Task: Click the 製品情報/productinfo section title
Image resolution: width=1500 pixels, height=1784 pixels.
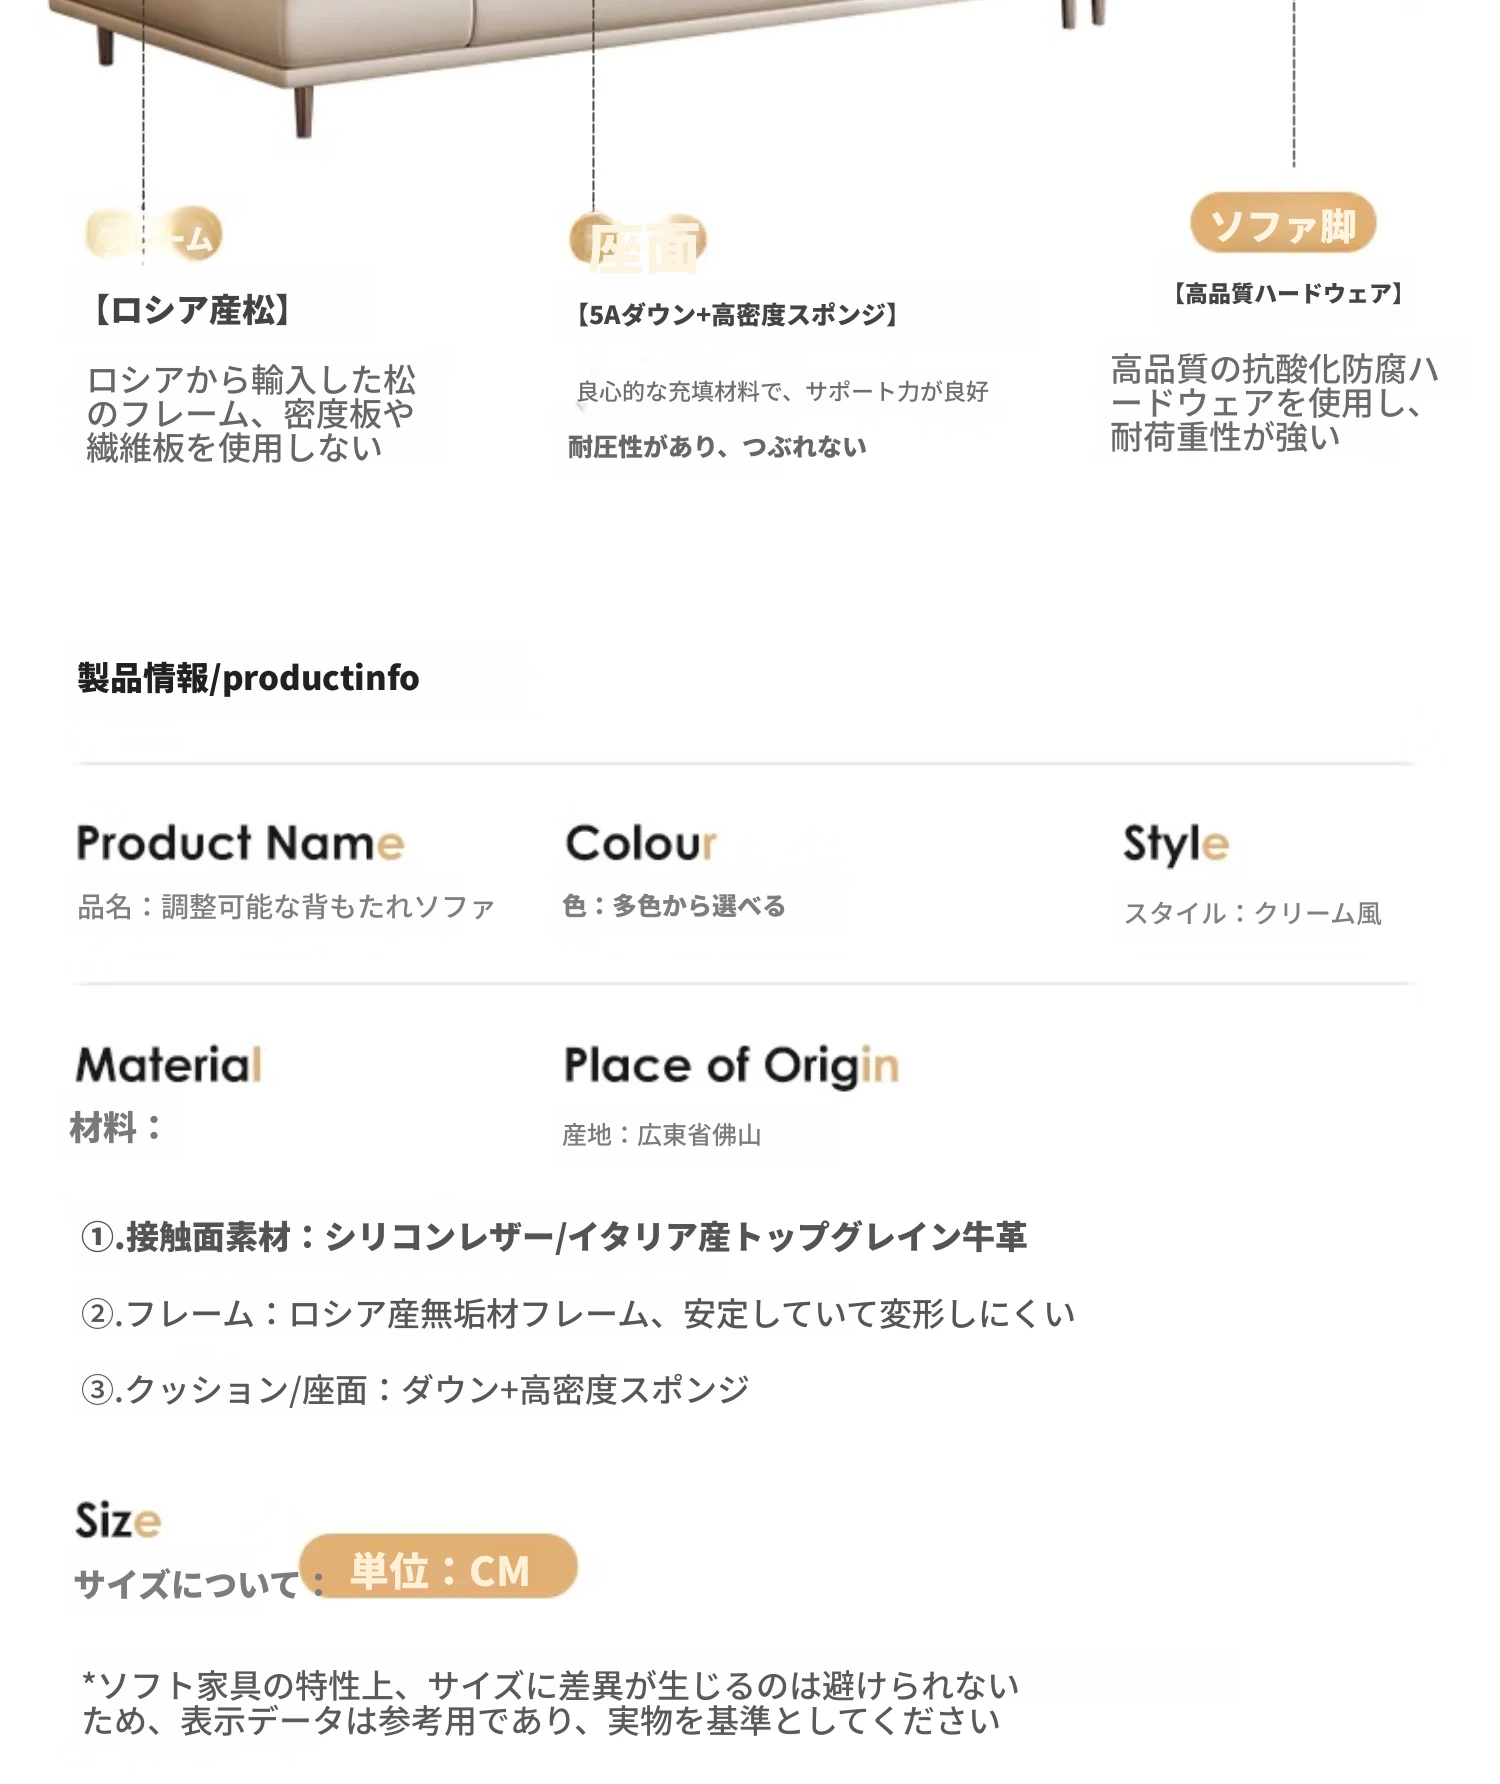Action: coord(249,678)
